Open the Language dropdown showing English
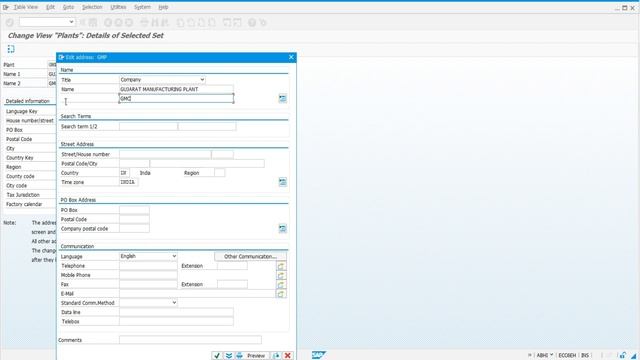The height and width of the screenshot is (360, 640). pos(174,256)
